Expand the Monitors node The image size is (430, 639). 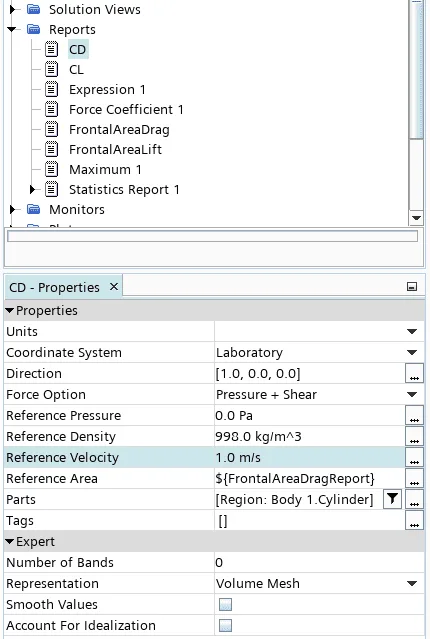(12, 209)
